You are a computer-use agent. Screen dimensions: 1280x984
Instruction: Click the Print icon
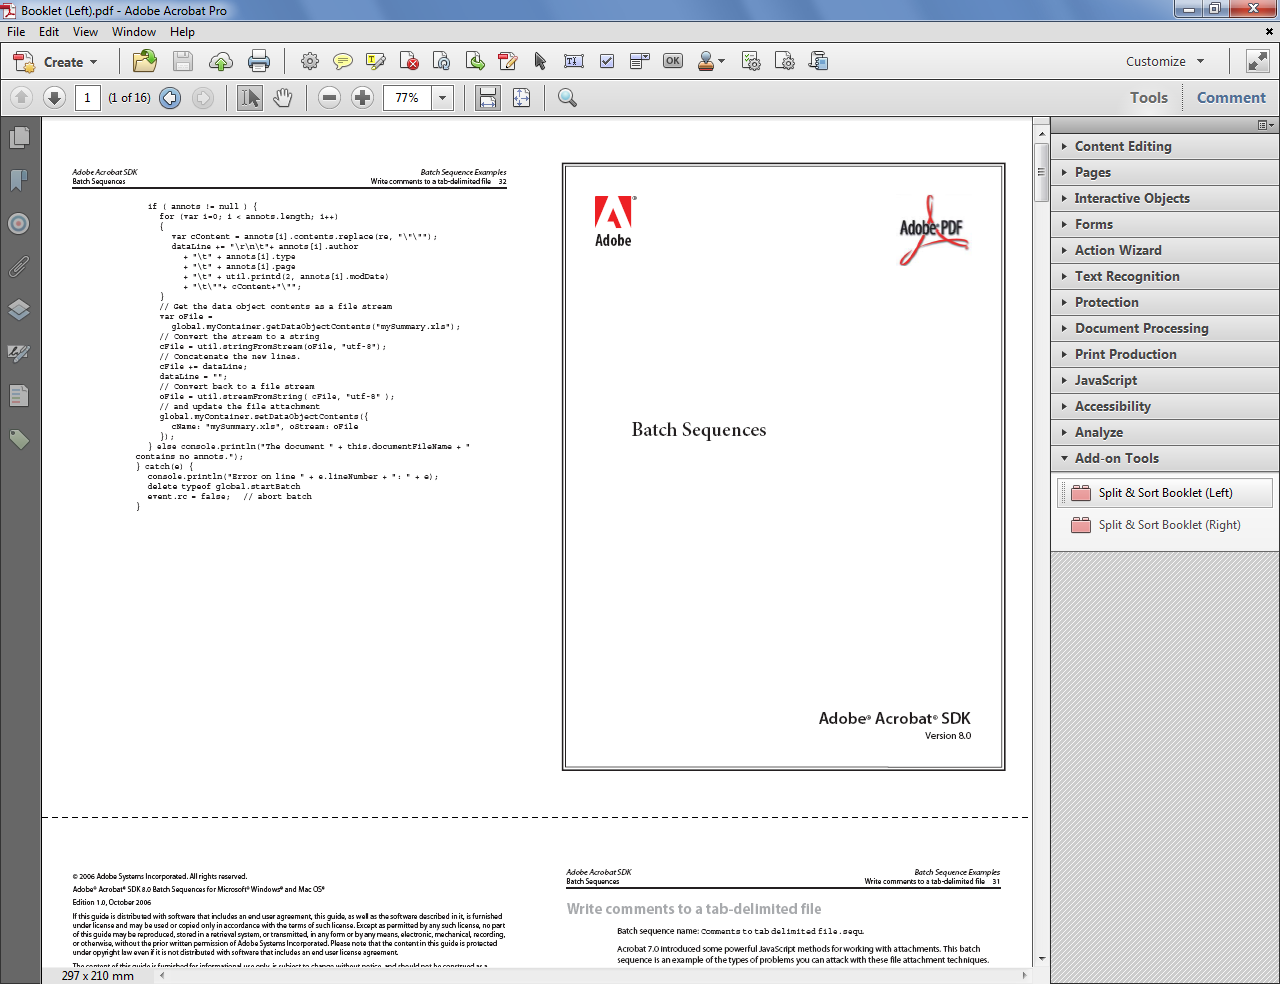pyautogui.click(x=259, y=61)
